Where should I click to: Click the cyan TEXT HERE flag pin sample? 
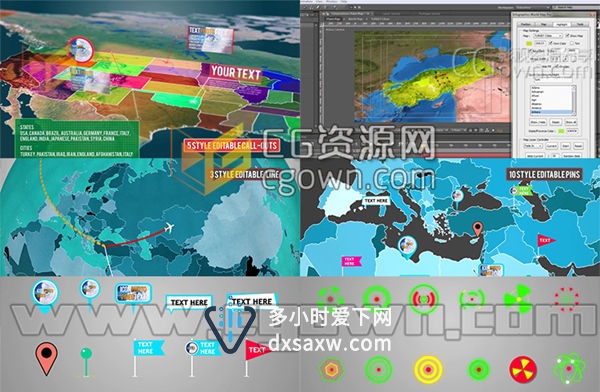148,357
